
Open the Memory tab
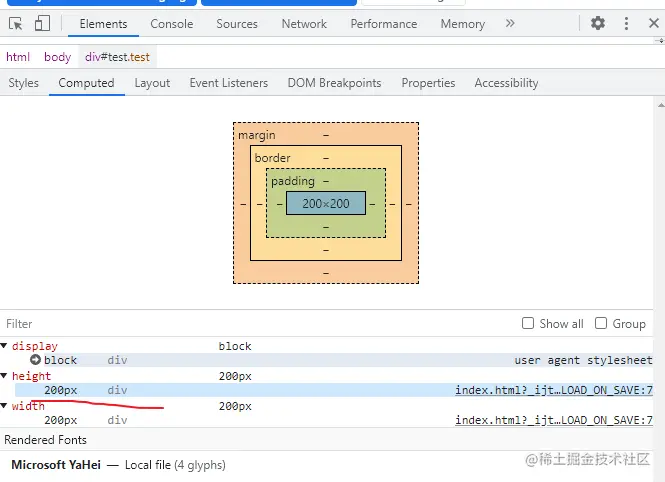(x=463, y=24)
